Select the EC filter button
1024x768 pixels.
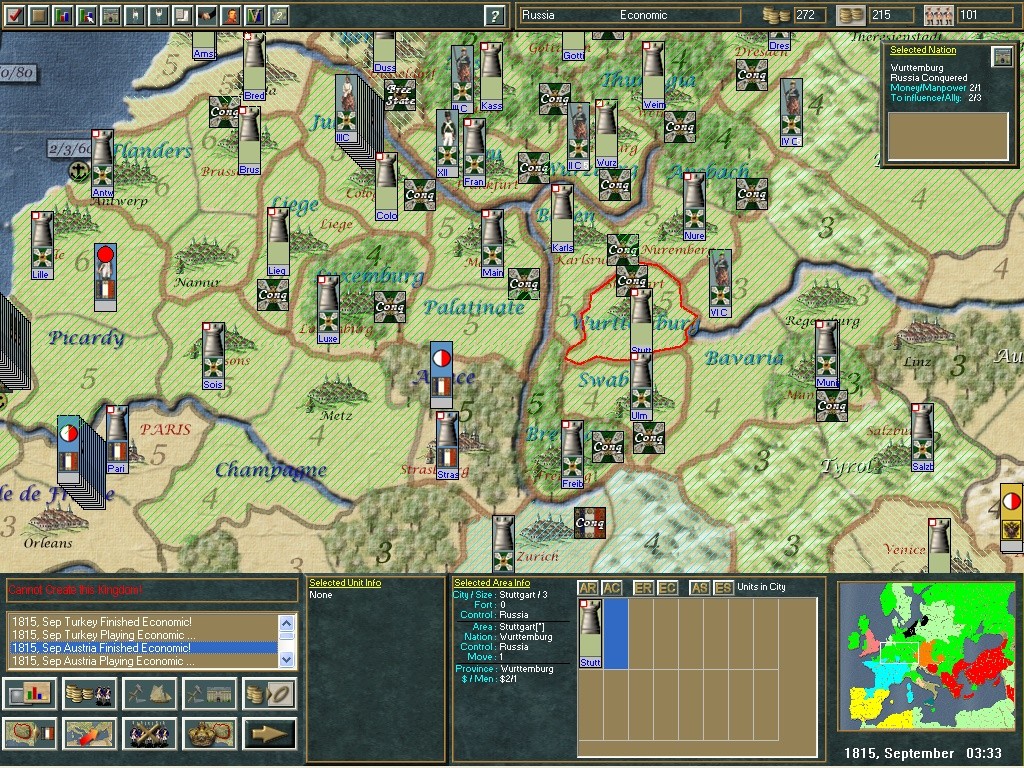pos(667,588)
